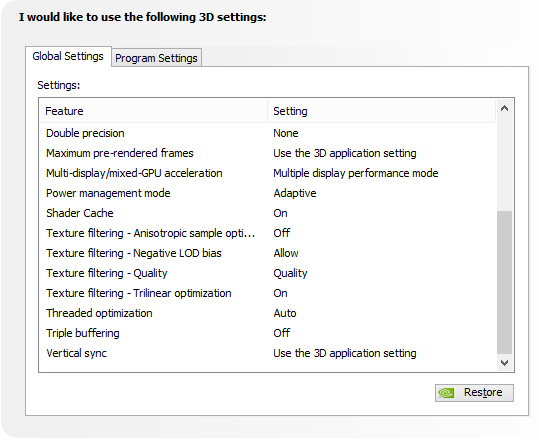539x443 pixels.
Task: Select the Global Settings tab
Action: pyautogui.click(x=68, y=56)
